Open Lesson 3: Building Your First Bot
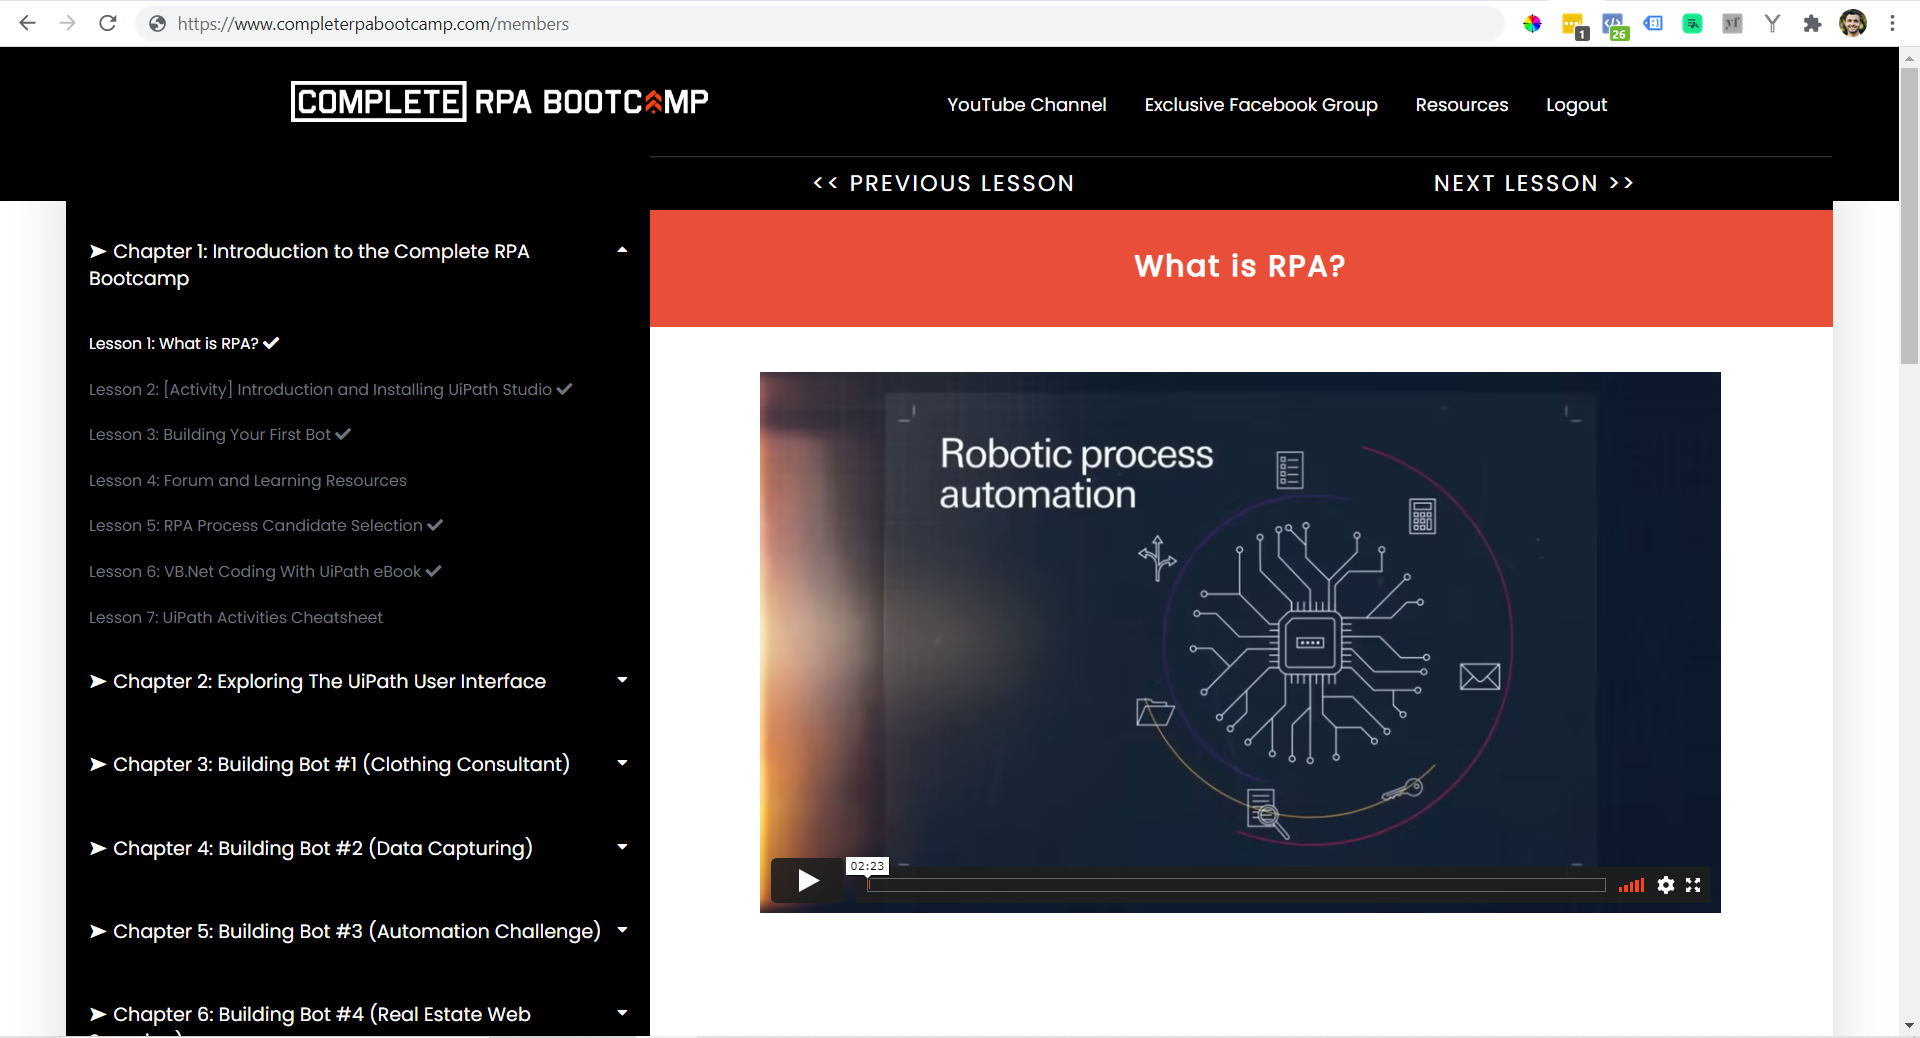Screen dimensions: 1920x1038 (x=220, y=434)
